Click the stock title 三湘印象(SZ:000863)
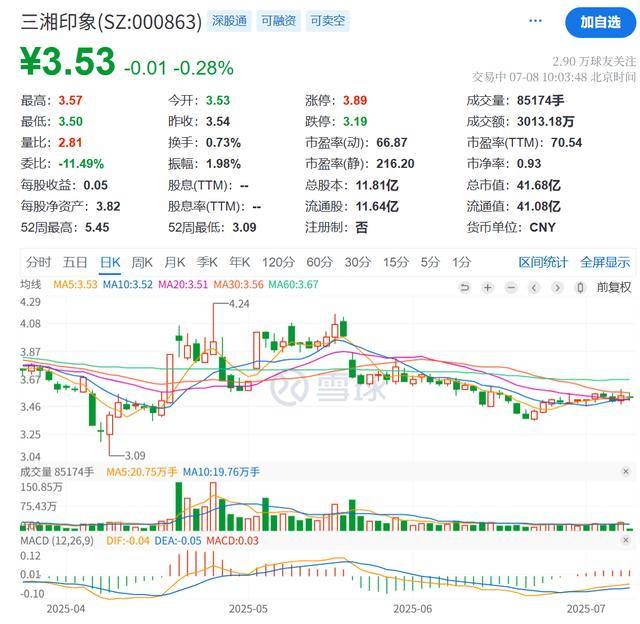The height and width of the screenshot is (624, 640). (111, 22)
